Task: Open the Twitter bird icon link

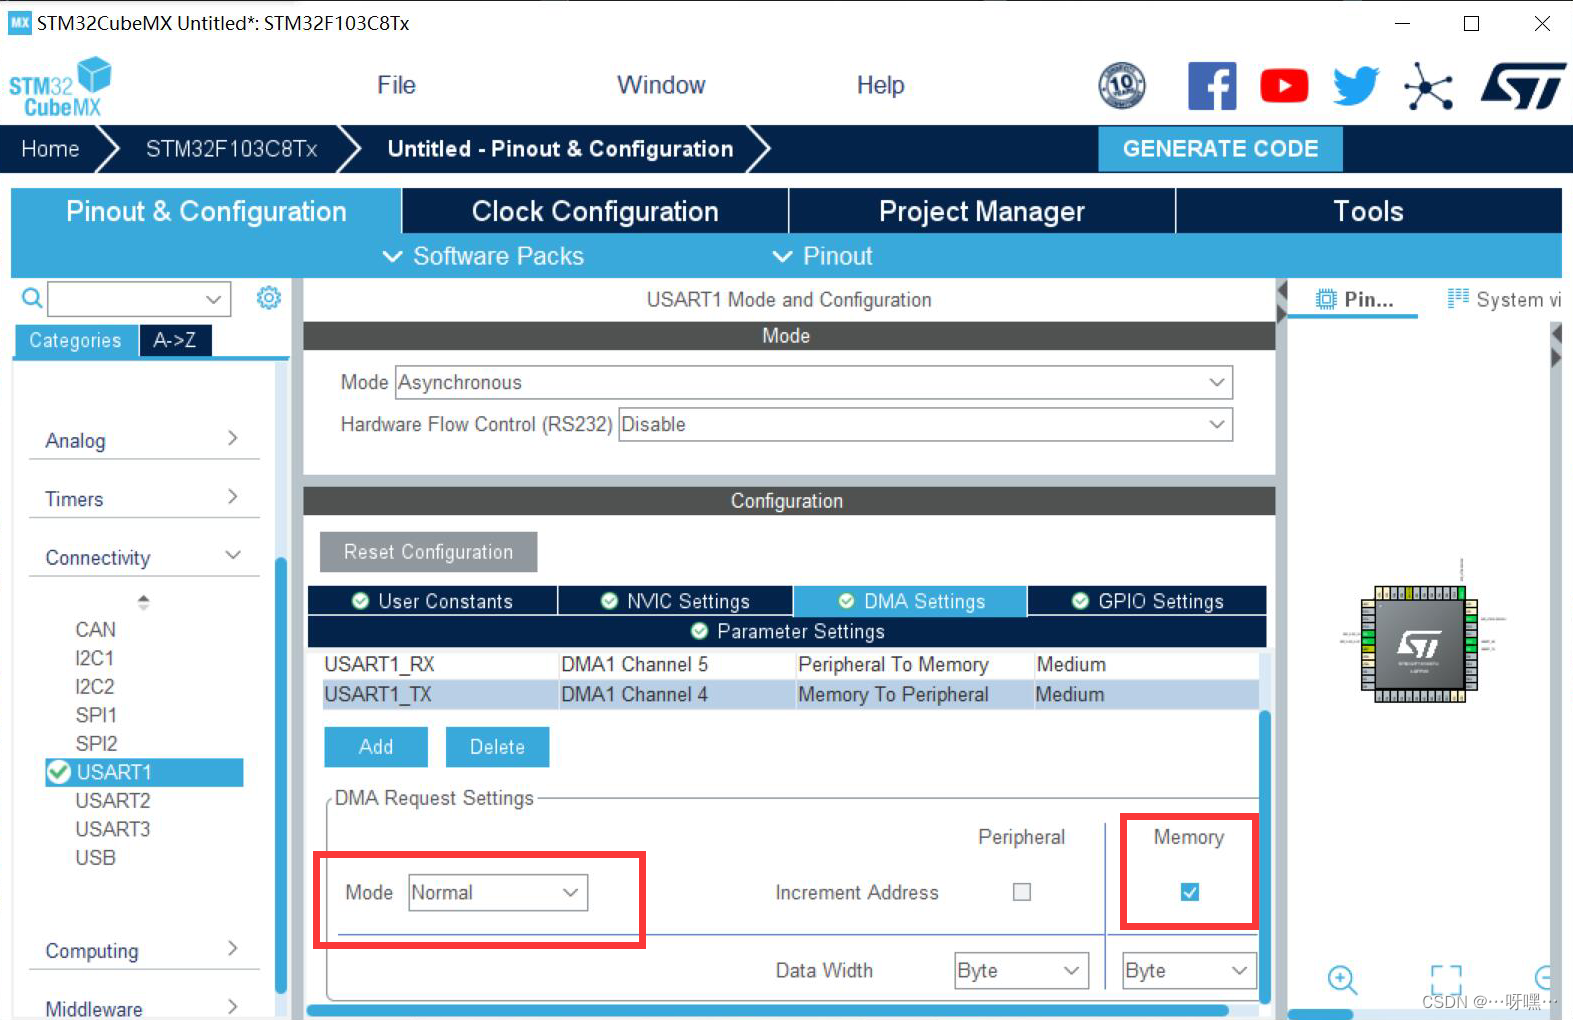Action: pyautogui.click(x=1356, y=86)
